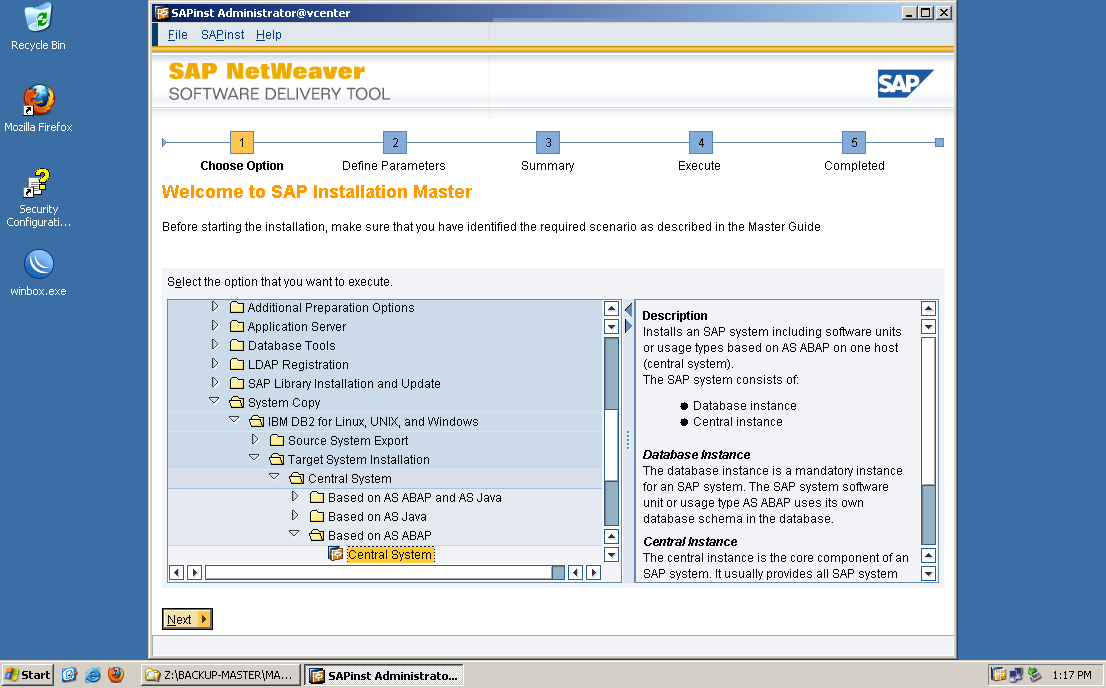The image size is (1106, 688).
Task: Expand the LDAP Registration folder
Action: pyautogui.click(x=215, y=363)
